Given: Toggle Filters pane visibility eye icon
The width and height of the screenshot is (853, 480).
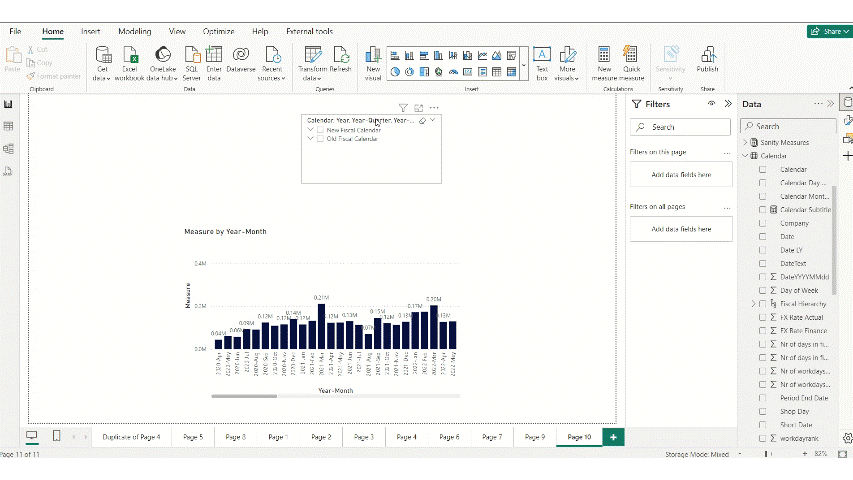Looking at the screenshot, I should (x=711, y=104).
